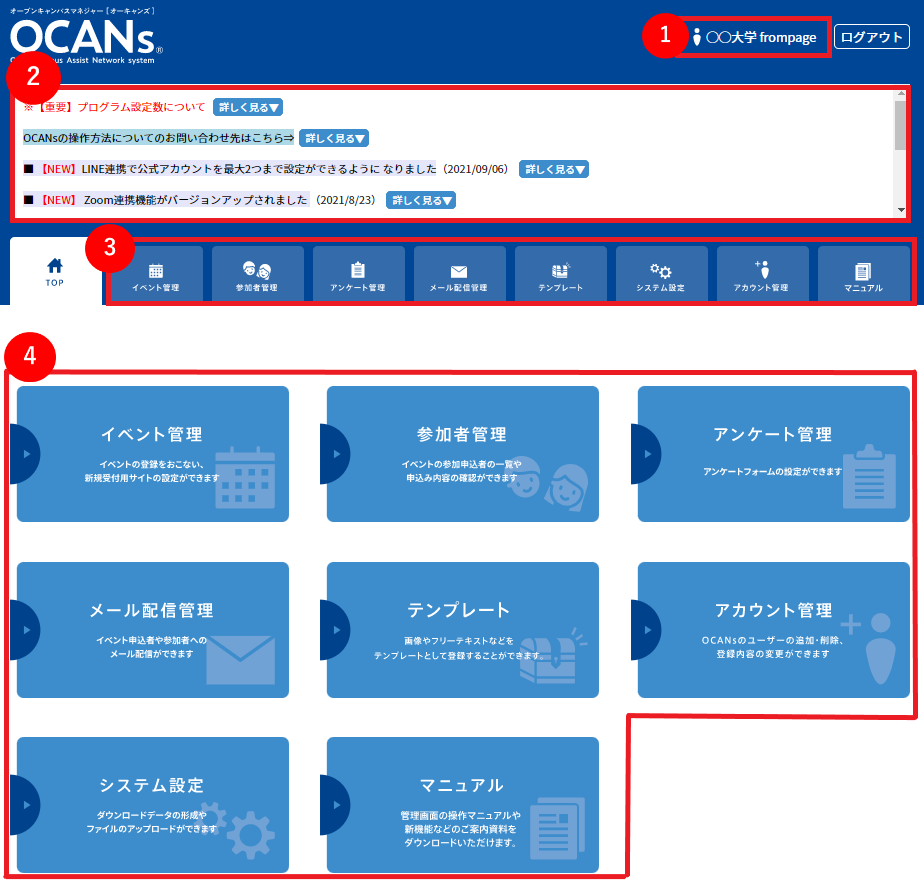Open the システム設定 nav tab
The height and width of the screenshot is (885, 924).
[661, 275]
